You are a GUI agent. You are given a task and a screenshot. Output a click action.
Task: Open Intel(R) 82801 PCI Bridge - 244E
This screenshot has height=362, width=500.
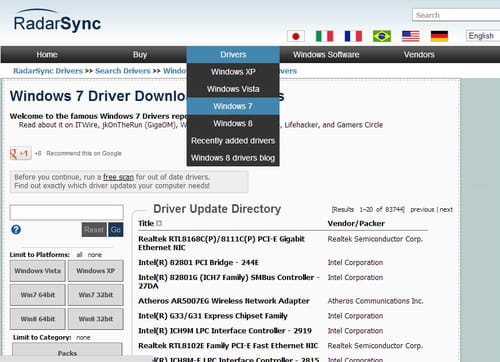coord(199,262)
